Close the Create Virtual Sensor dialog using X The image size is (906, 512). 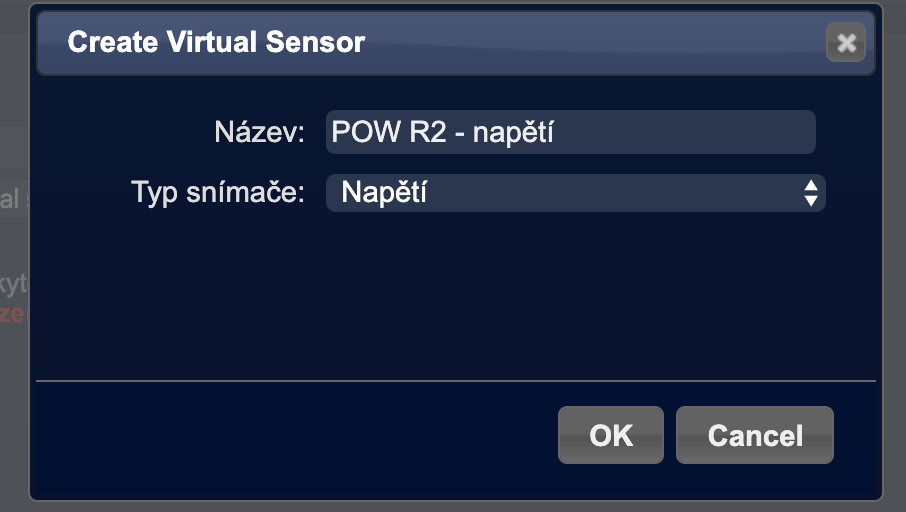point(846,43)
